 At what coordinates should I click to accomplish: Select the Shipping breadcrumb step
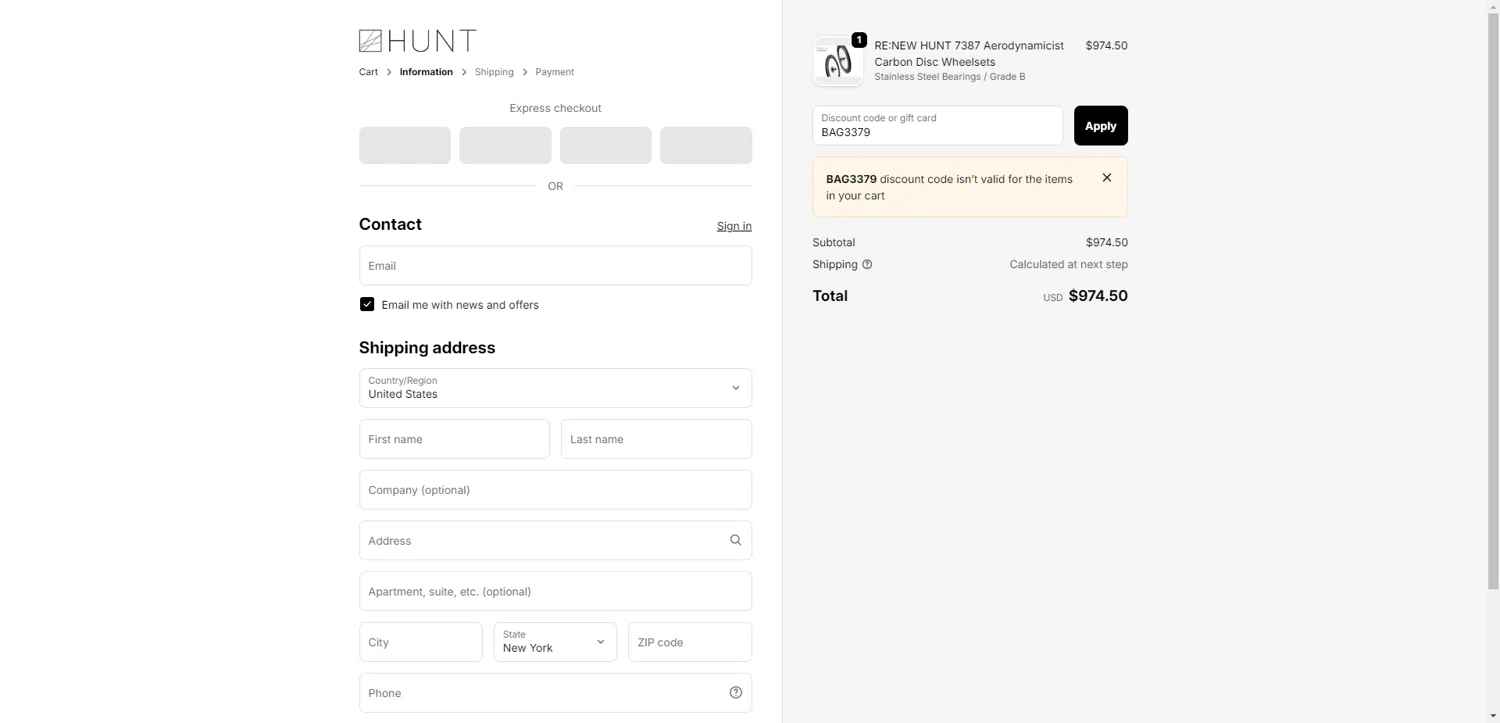494,72
